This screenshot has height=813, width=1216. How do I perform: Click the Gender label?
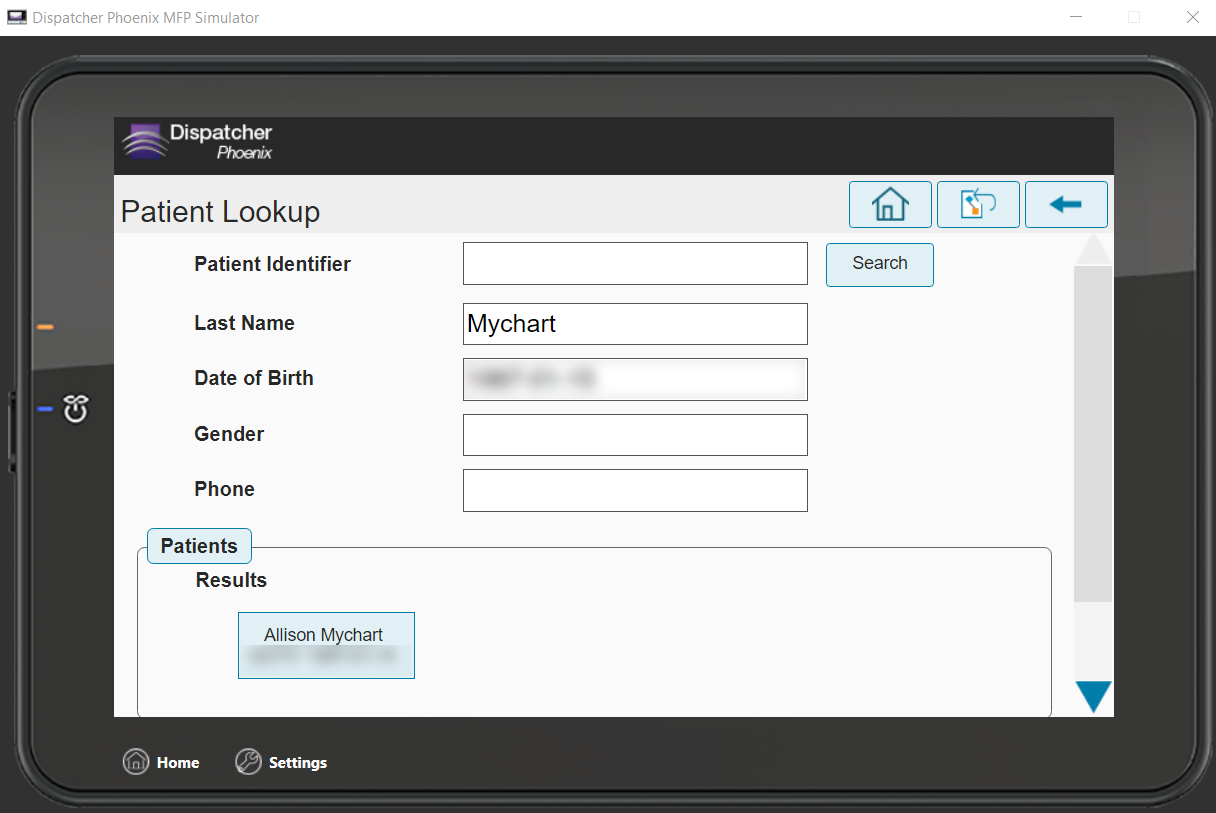click(229, 434)
